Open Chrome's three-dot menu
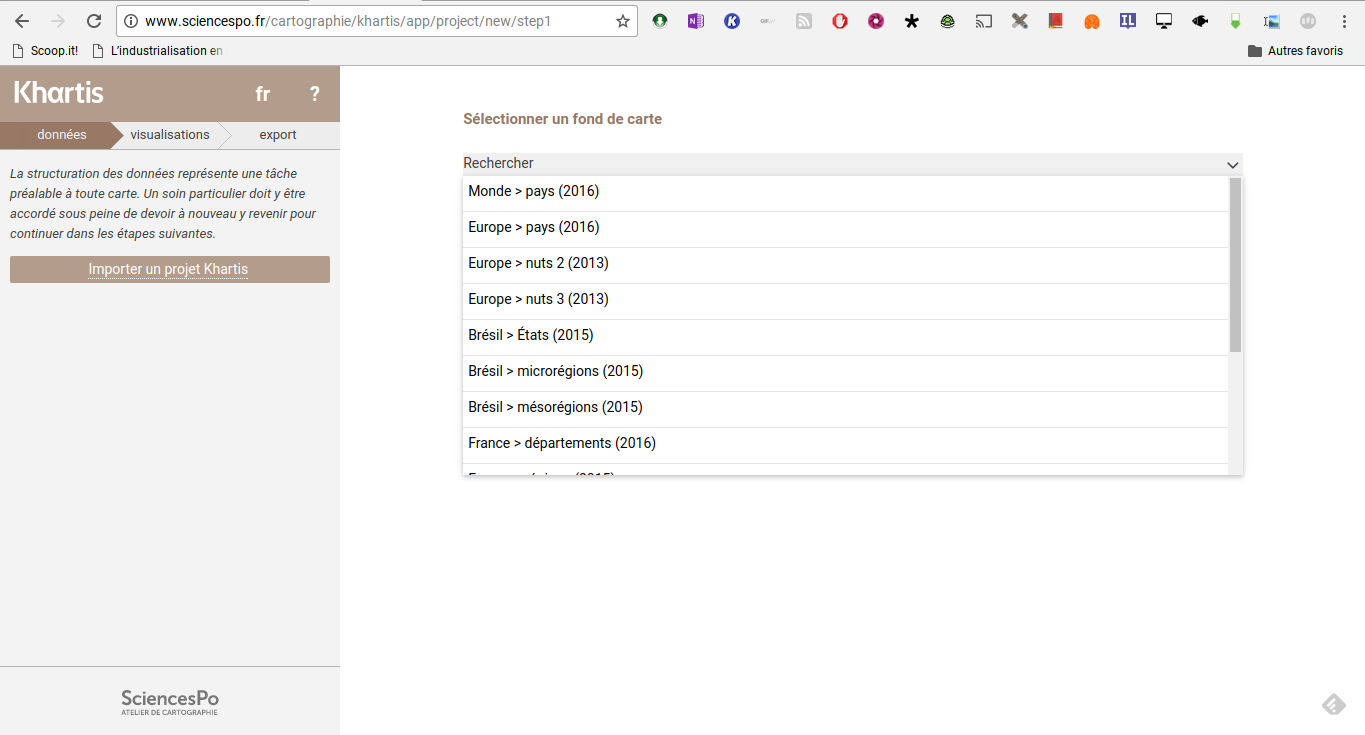 click(1344, 21)
